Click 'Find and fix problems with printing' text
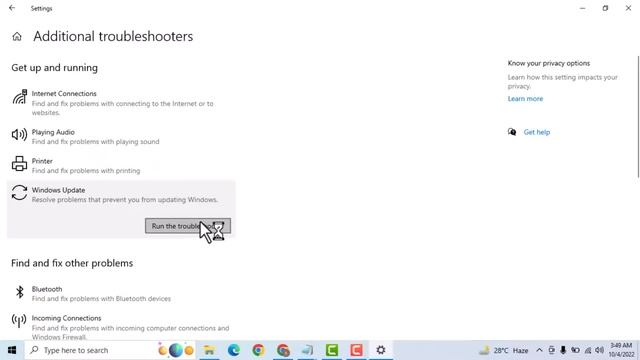The image size is (640, 360). (x=86, y=171)
